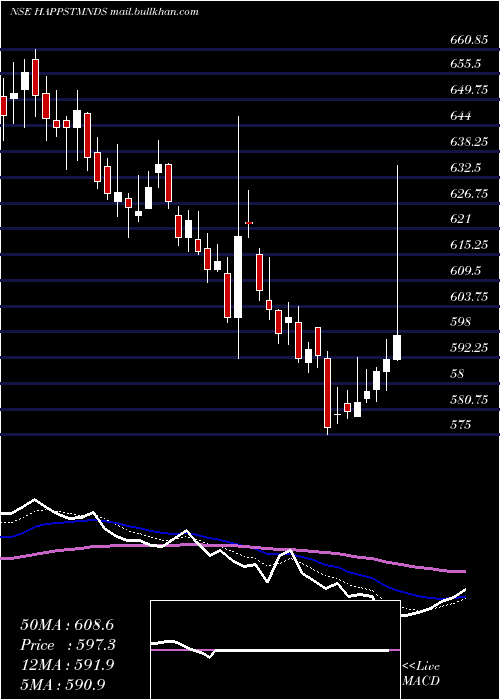Click the 660.85 price axis label

coord(468,40)
